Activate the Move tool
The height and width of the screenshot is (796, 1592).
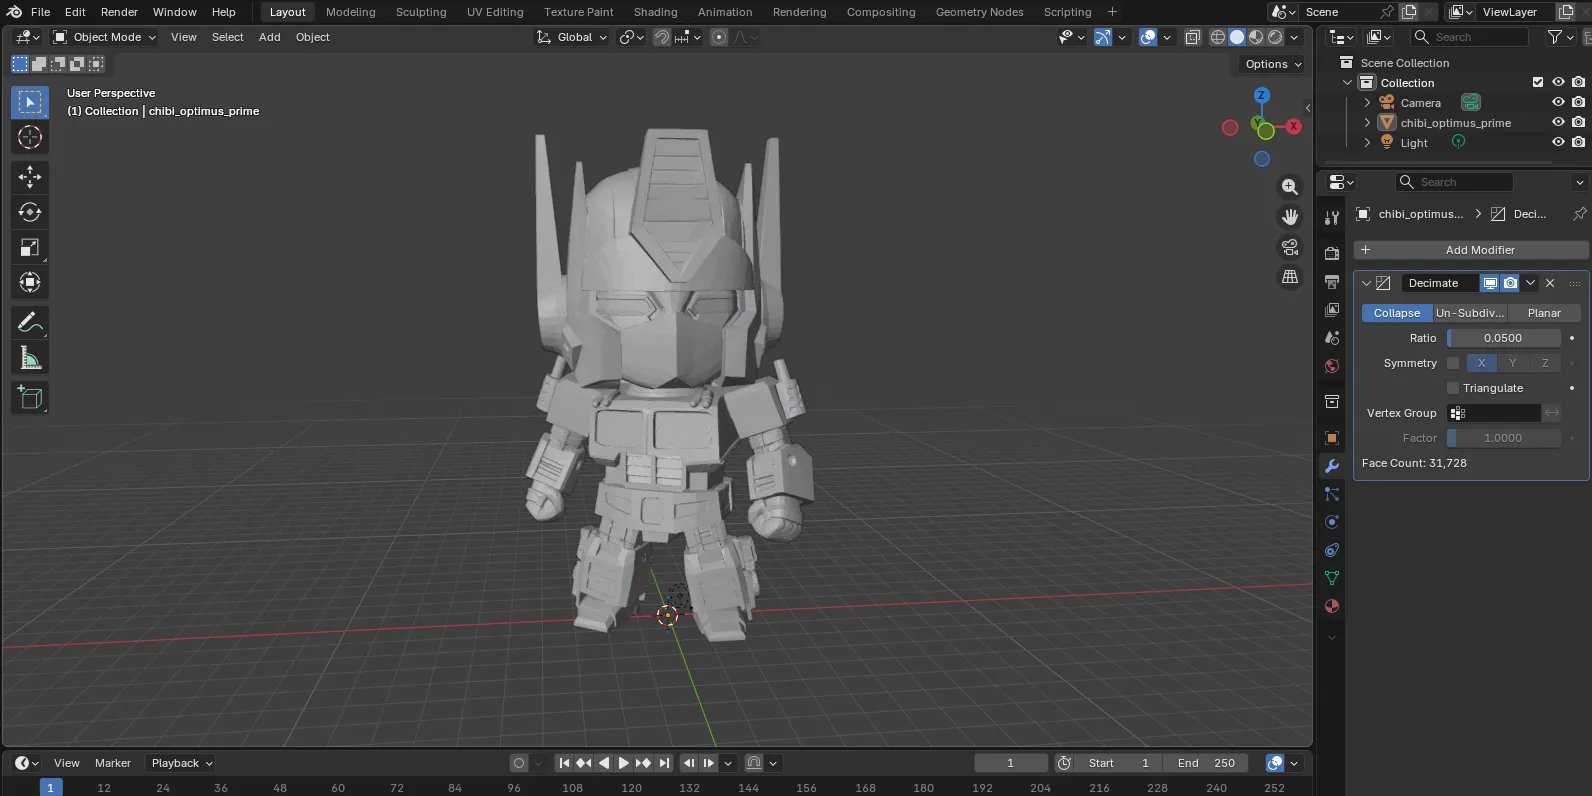30,177
